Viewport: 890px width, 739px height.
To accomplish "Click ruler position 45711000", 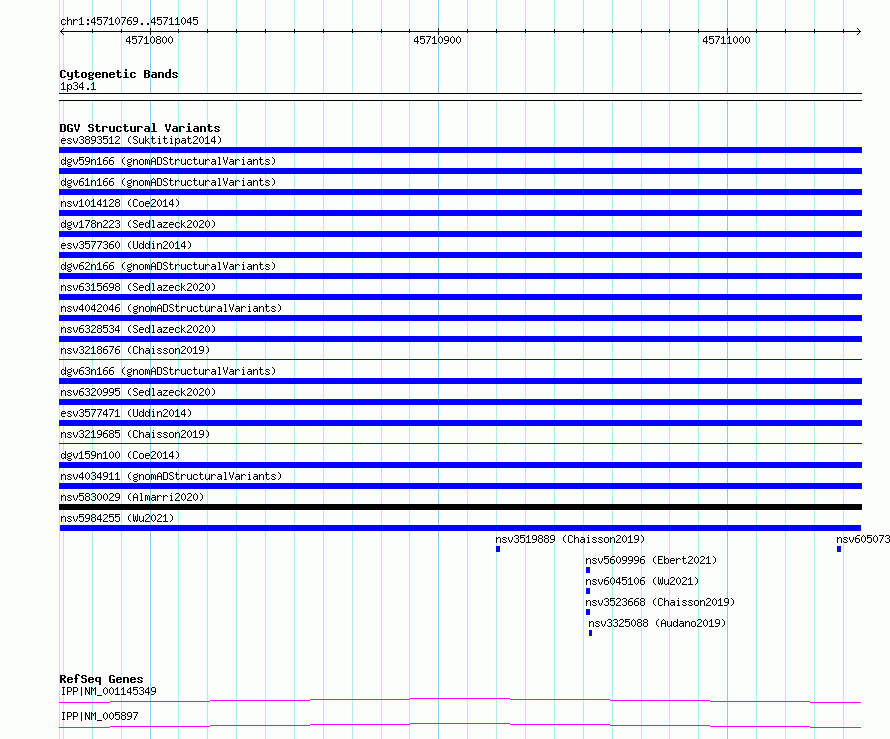I will click(x=726, y=40).
